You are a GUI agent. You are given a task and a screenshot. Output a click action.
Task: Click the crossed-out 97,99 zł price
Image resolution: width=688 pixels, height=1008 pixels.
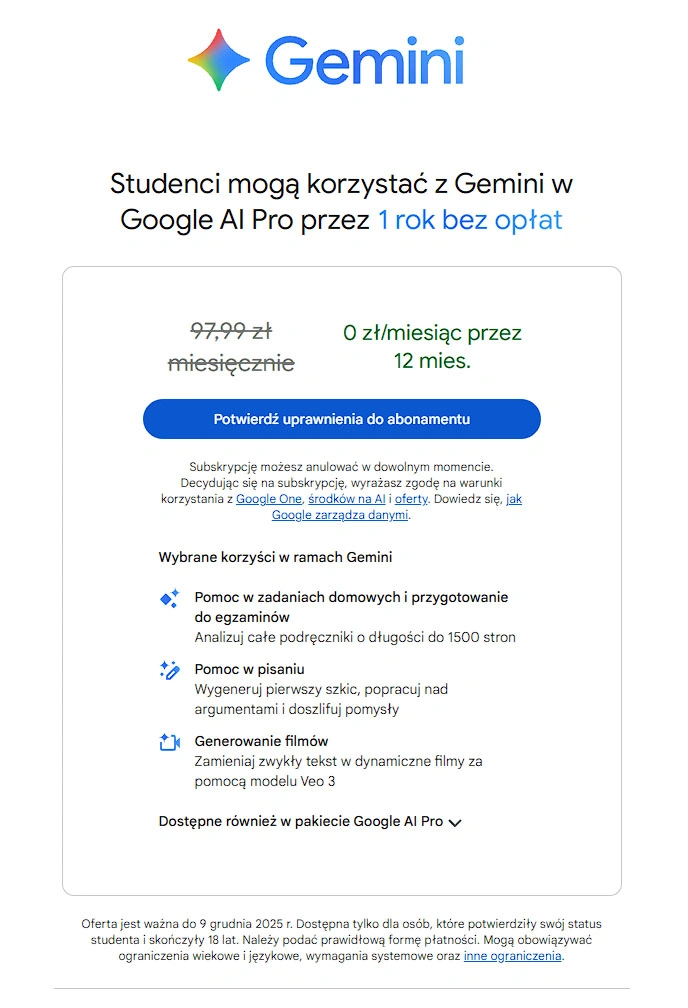click(231, 331)
